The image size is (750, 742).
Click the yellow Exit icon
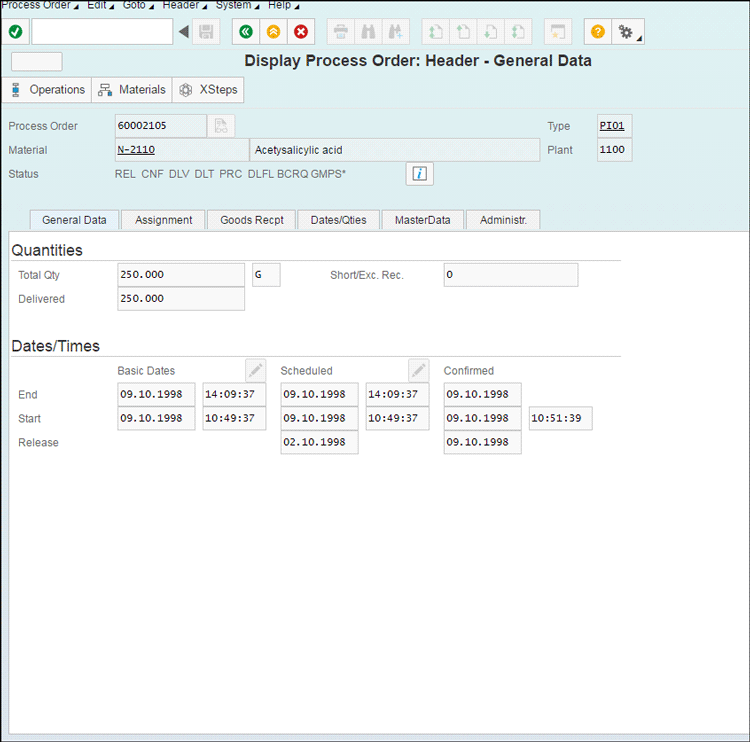(273, 32)
